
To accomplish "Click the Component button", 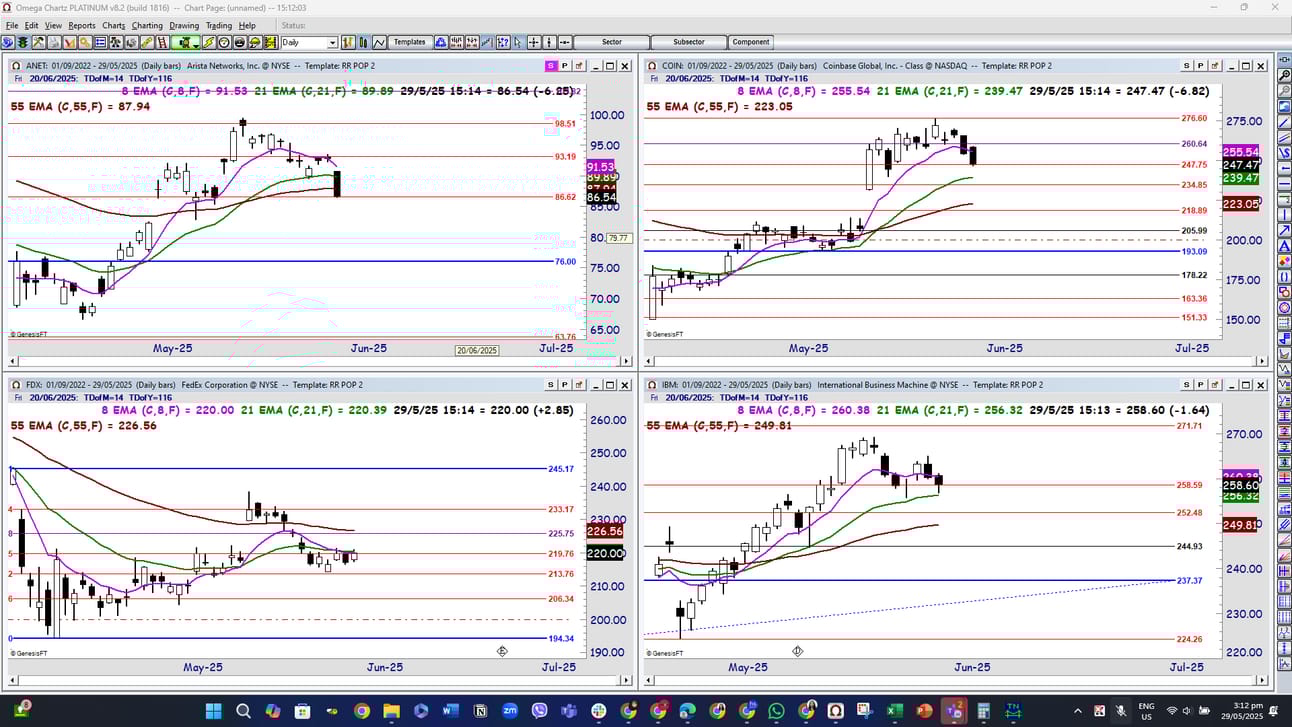I will (751, 42).
